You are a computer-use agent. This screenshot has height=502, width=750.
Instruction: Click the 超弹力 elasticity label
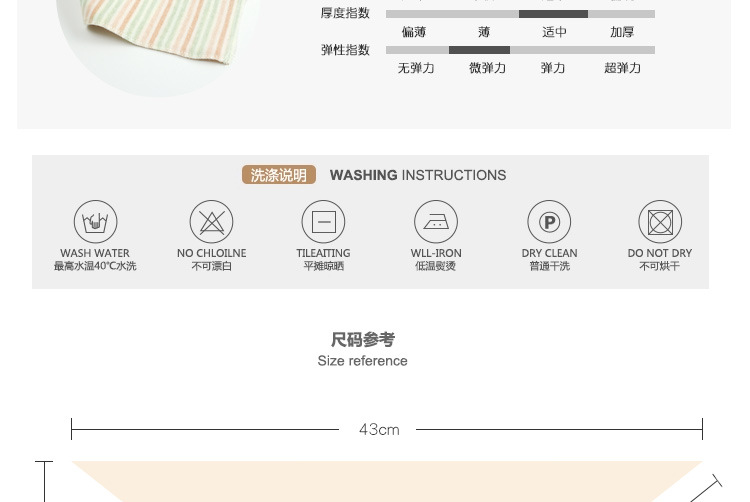coord(622,68)
